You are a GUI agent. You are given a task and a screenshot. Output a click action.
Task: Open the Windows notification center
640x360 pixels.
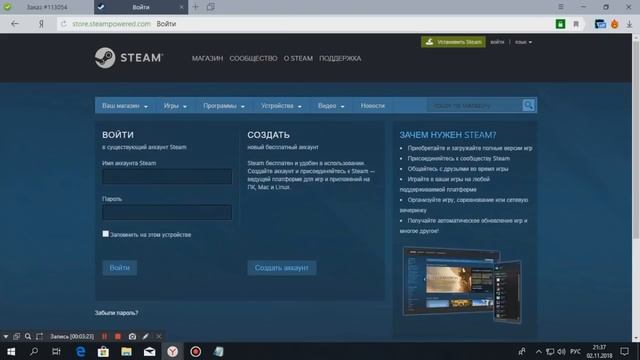coord(624,351)
